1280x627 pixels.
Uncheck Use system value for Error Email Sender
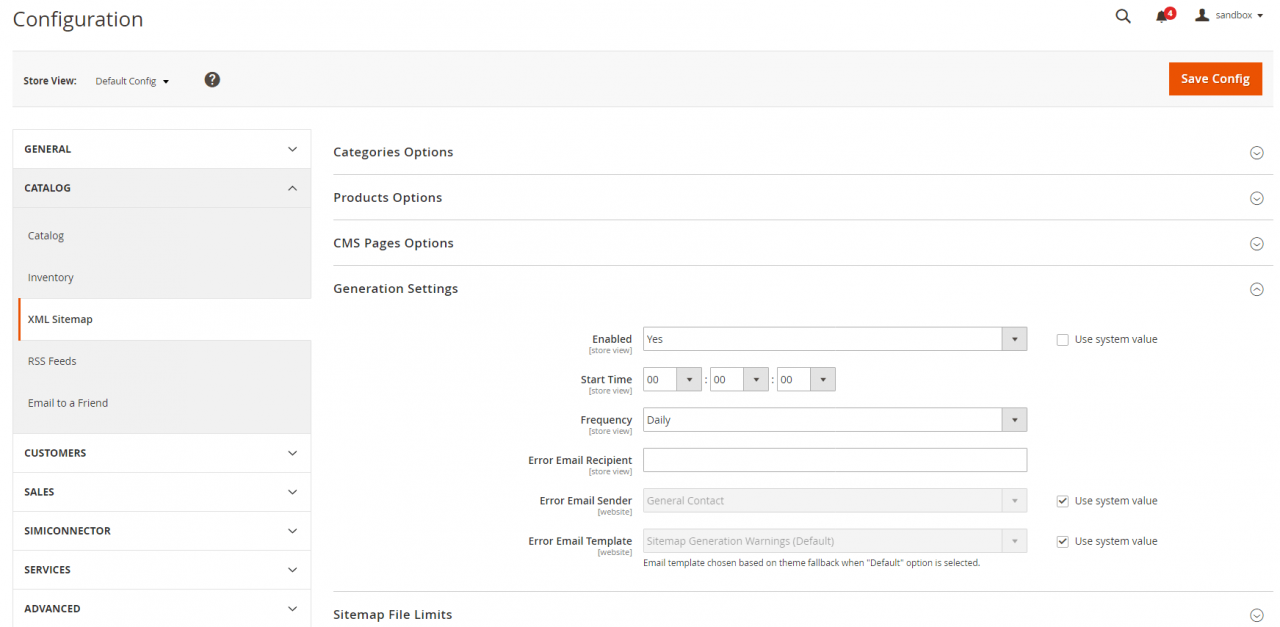pyautogui.click(x=1063, y=501)
